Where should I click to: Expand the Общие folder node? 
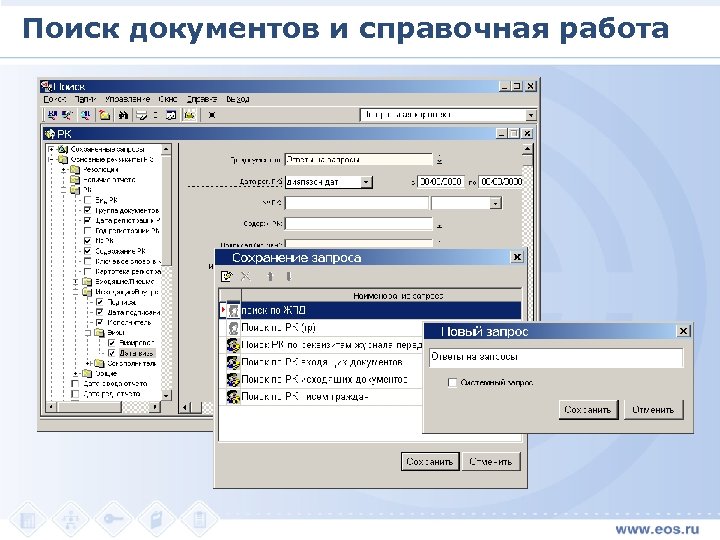(76, 373)
